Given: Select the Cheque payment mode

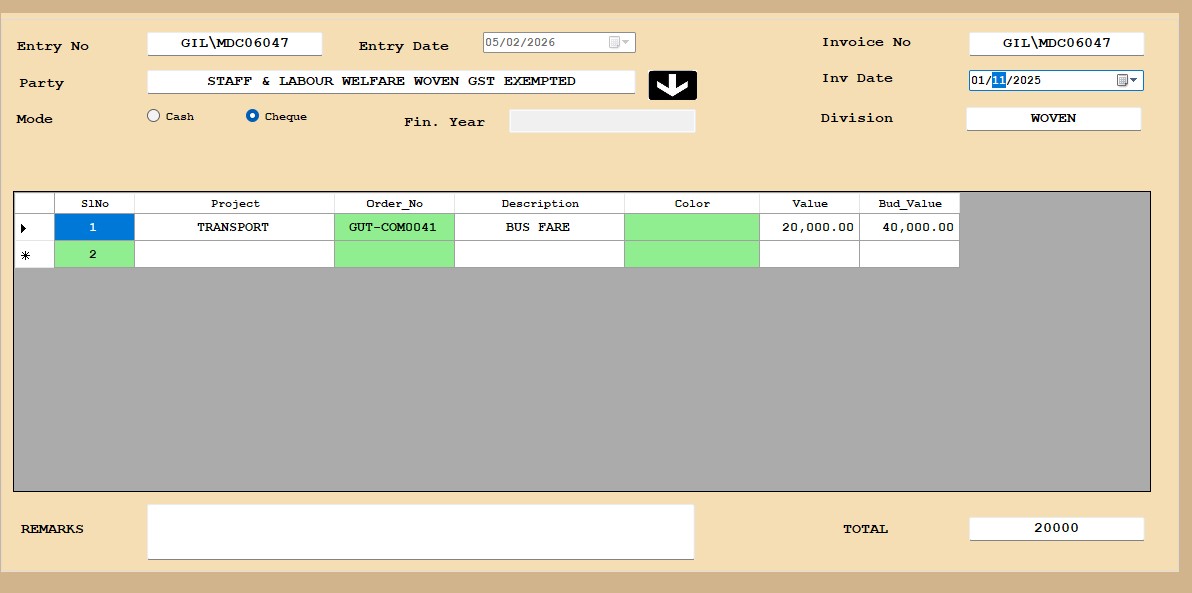Looking at the screenshot, I should [253, 116].
